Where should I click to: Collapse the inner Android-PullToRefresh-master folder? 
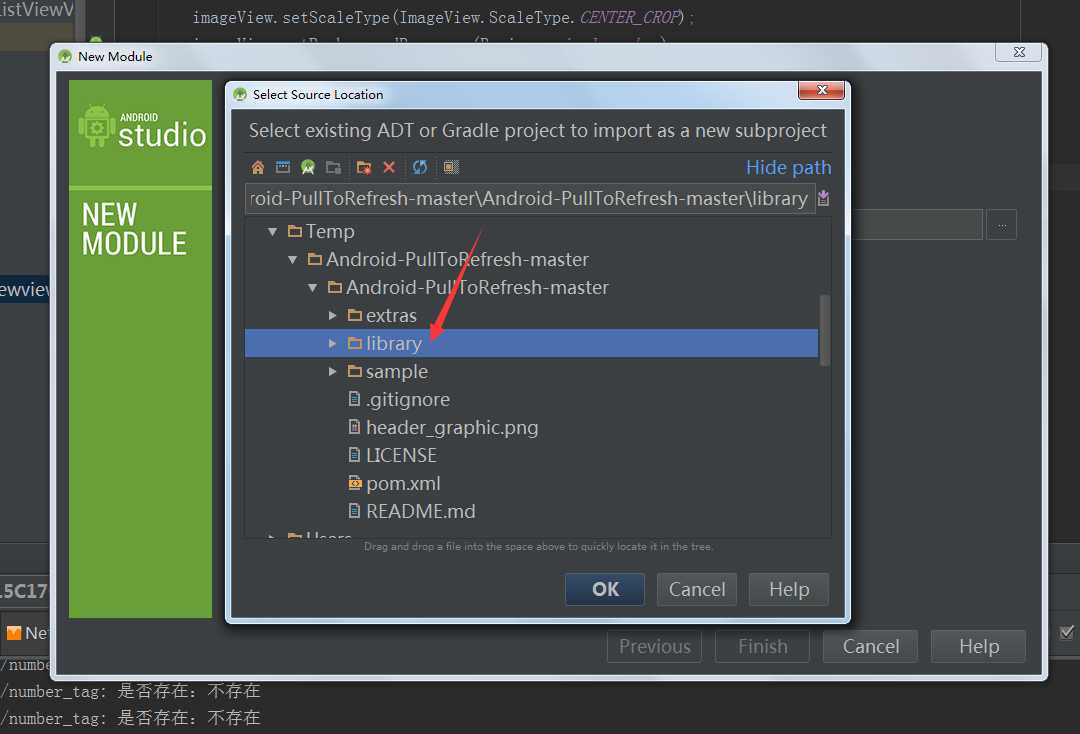313,287
